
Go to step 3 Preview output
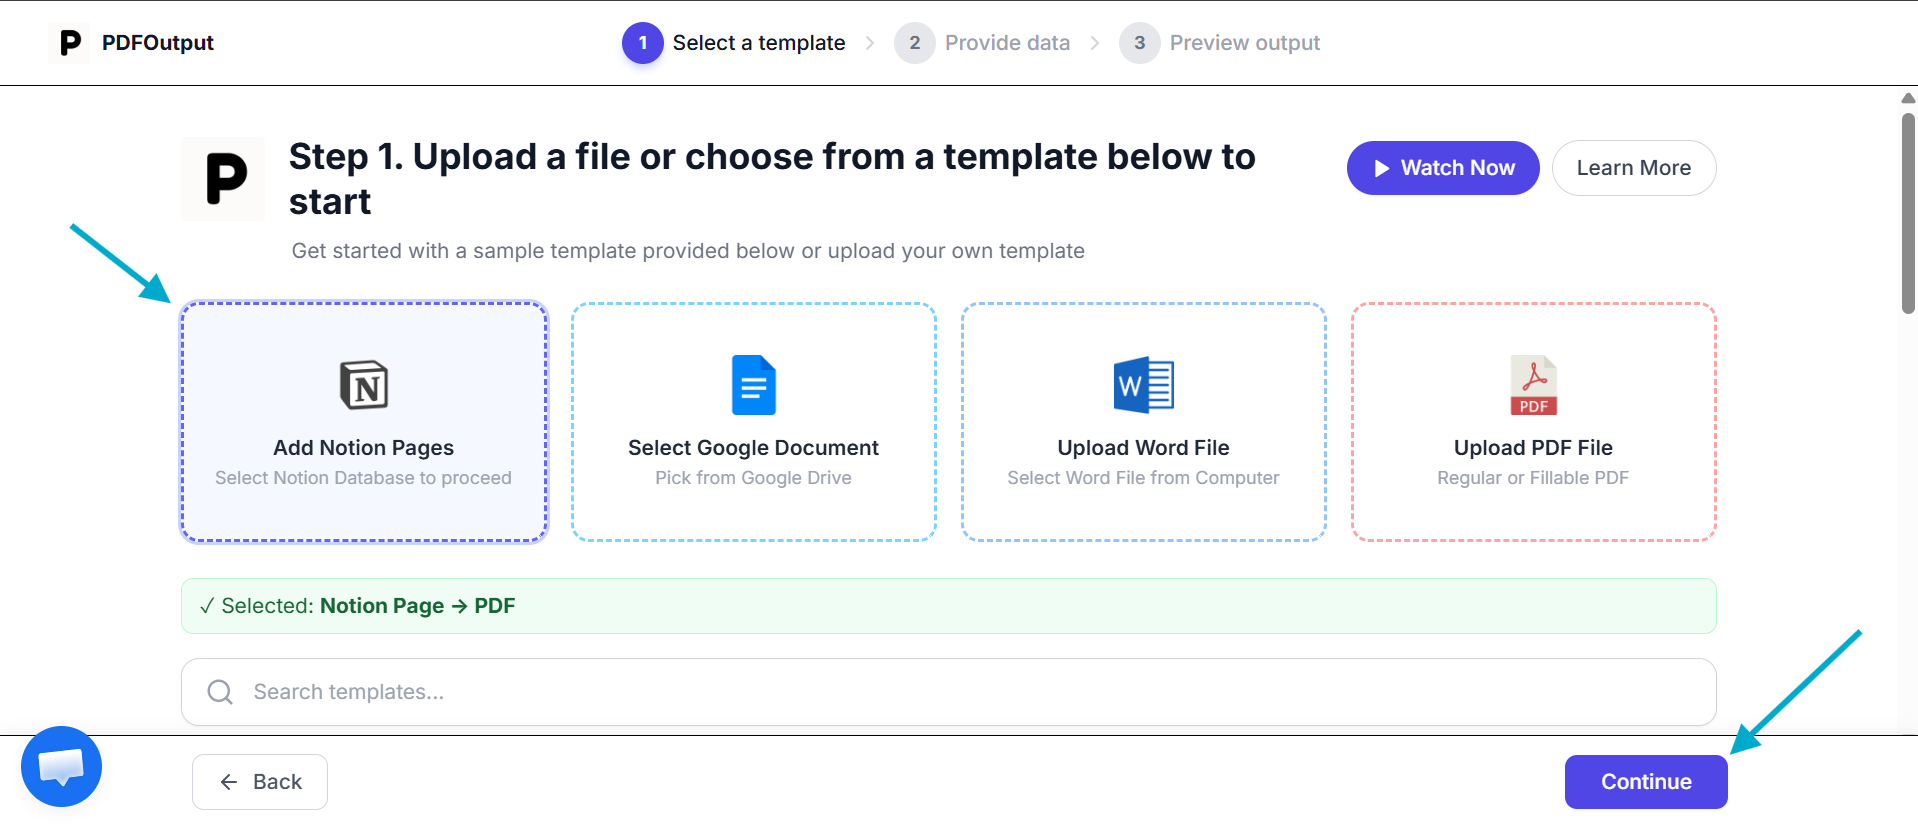(1220, 43)
